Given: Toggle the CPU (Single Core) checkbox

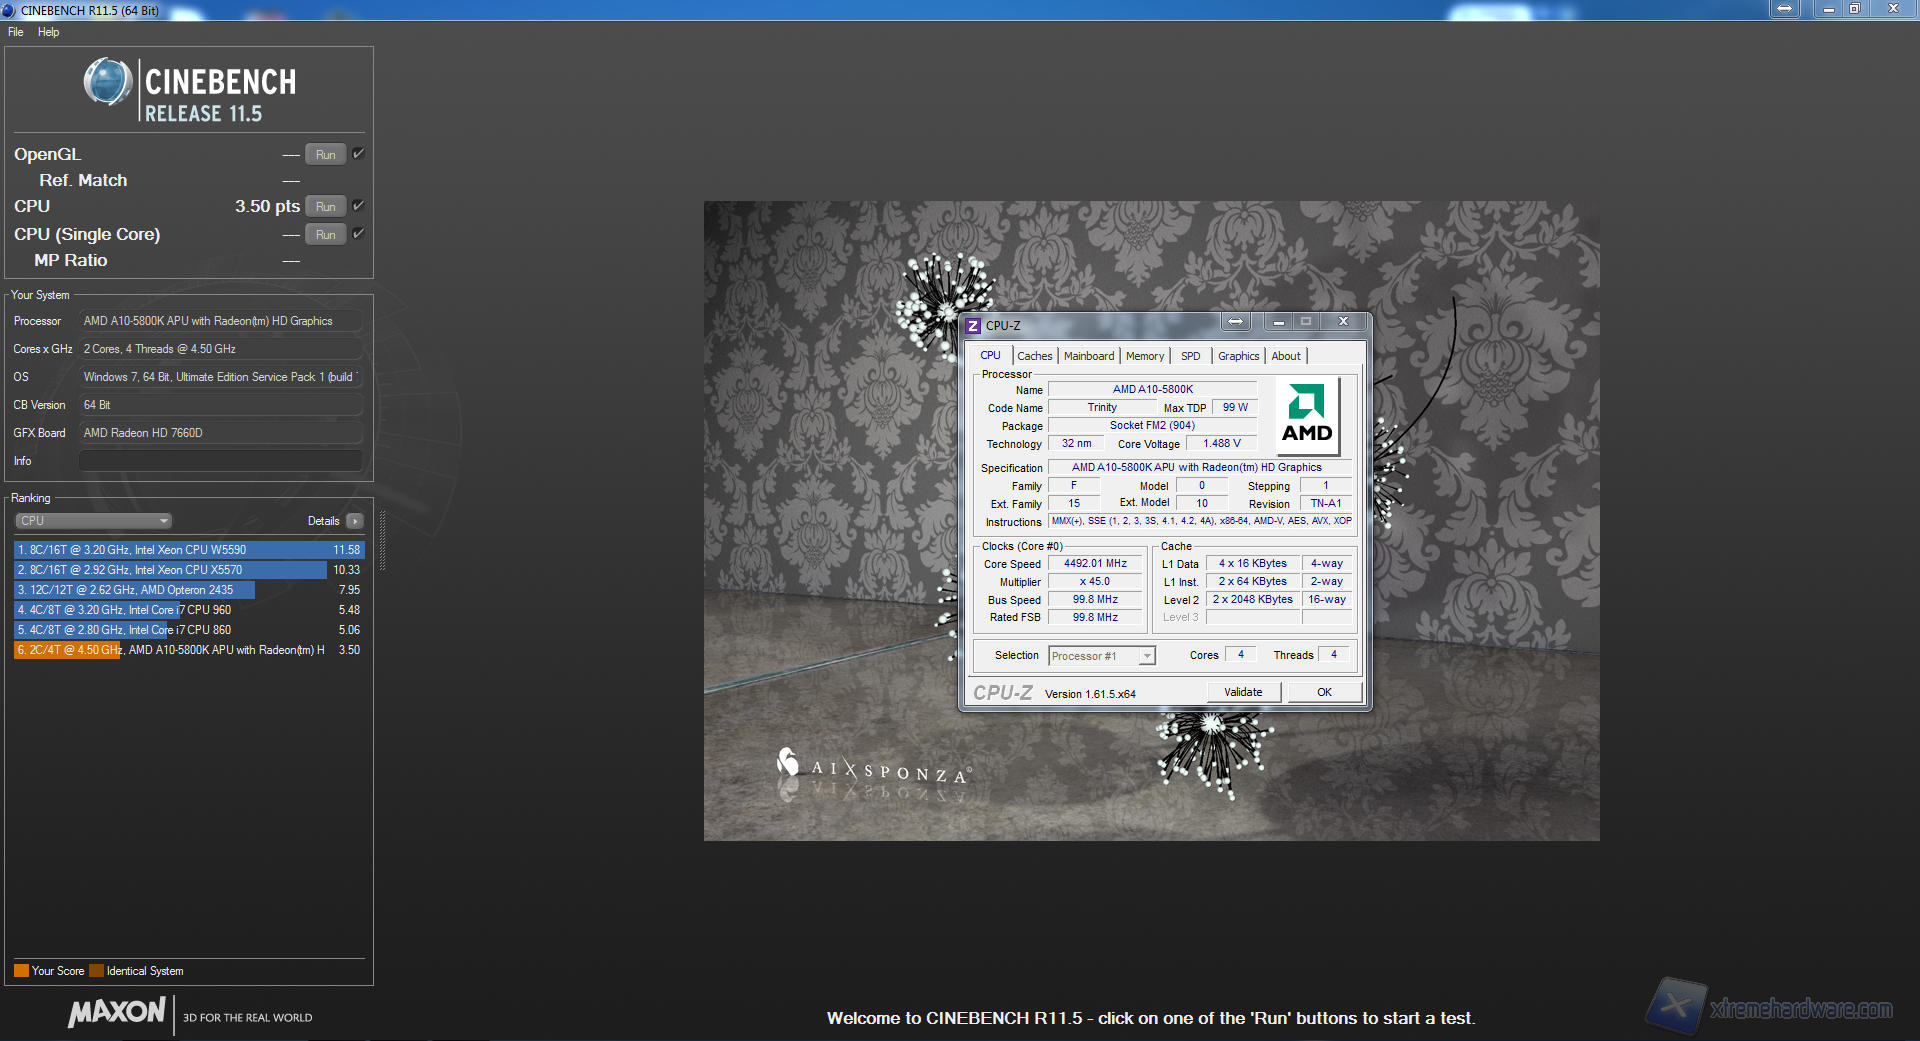Looking at the screenshot, I should coord(359,234).
